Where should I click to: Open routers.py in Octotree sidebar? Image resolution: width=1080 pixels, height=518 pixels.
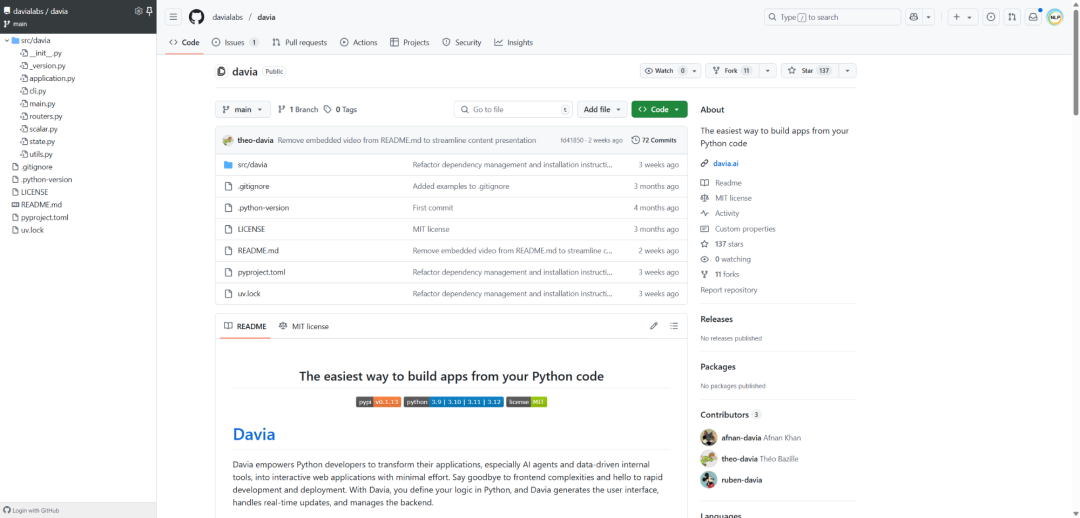coord(46,116)
